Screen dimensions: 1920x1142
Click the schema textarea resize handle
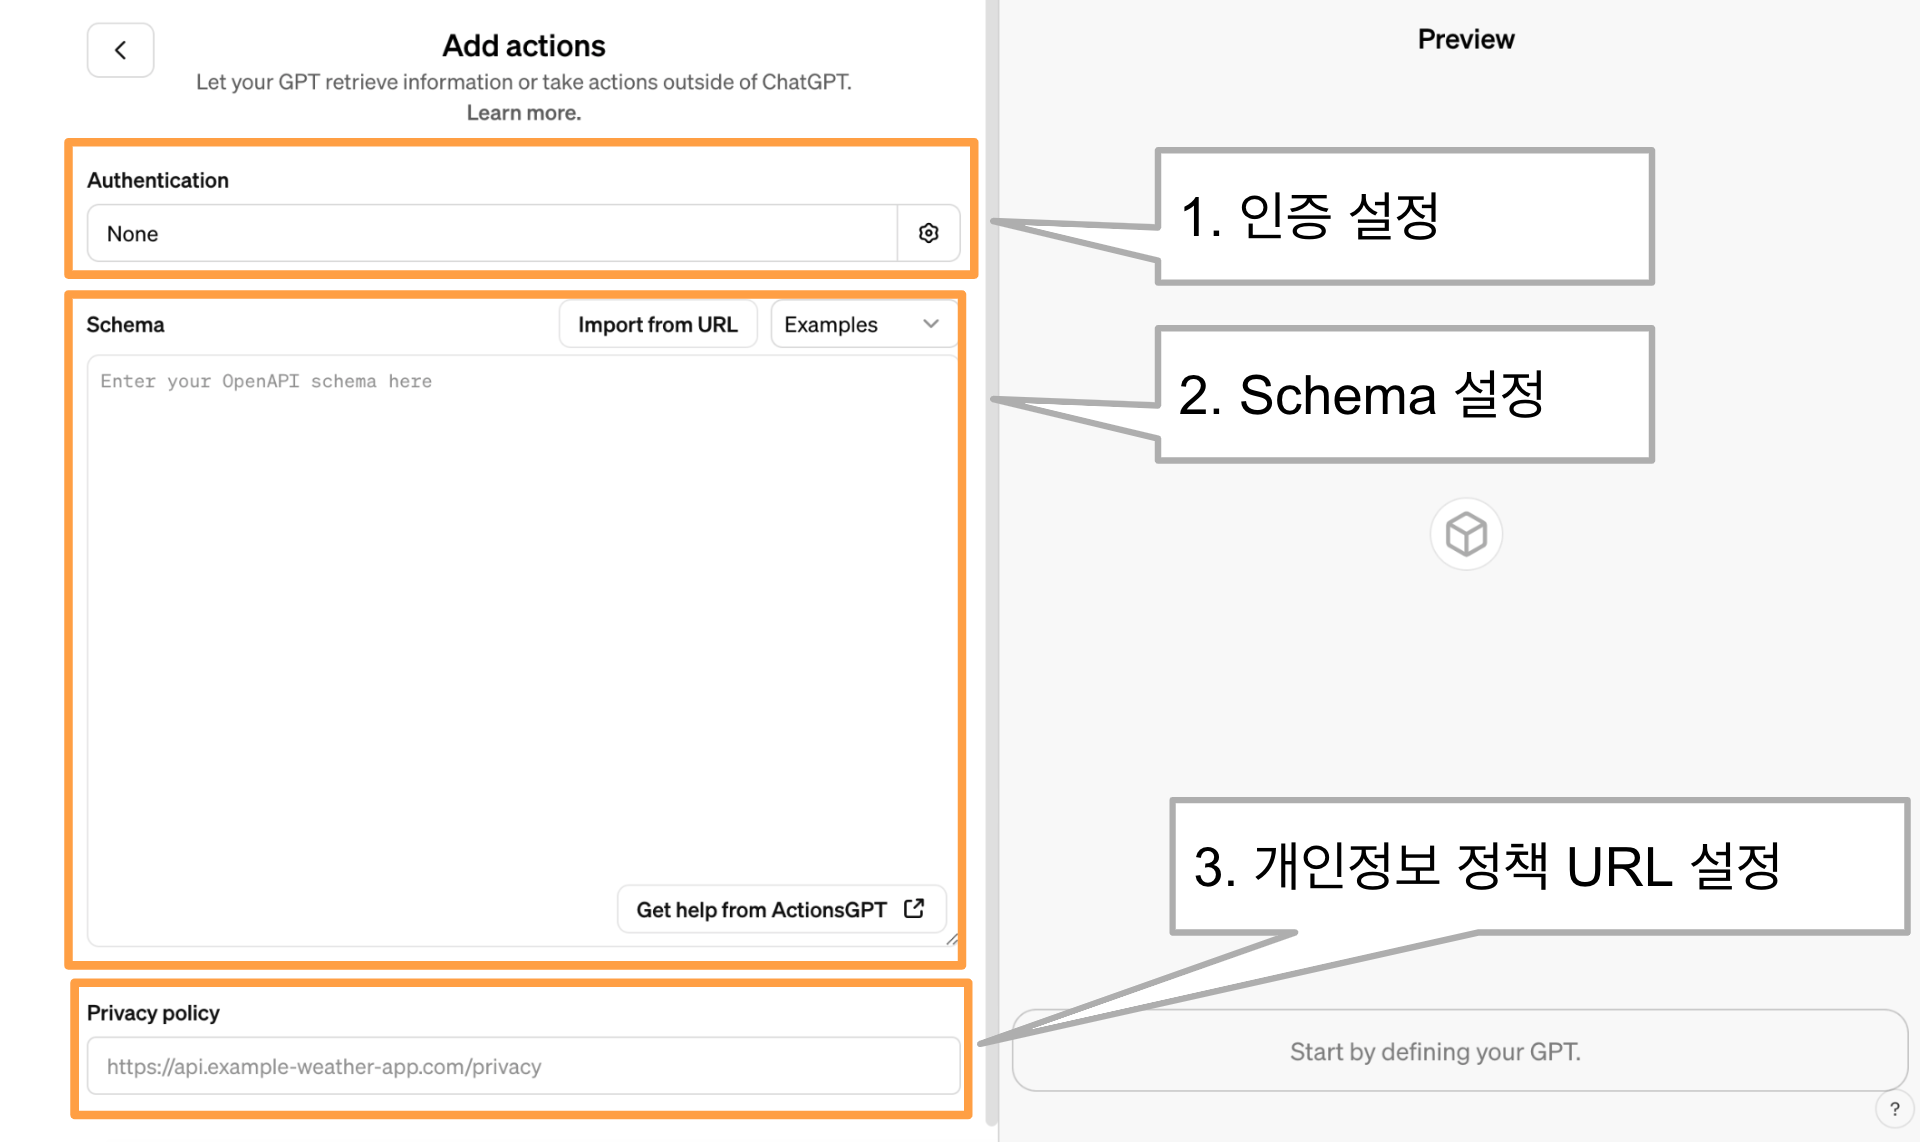pos(952,939)
